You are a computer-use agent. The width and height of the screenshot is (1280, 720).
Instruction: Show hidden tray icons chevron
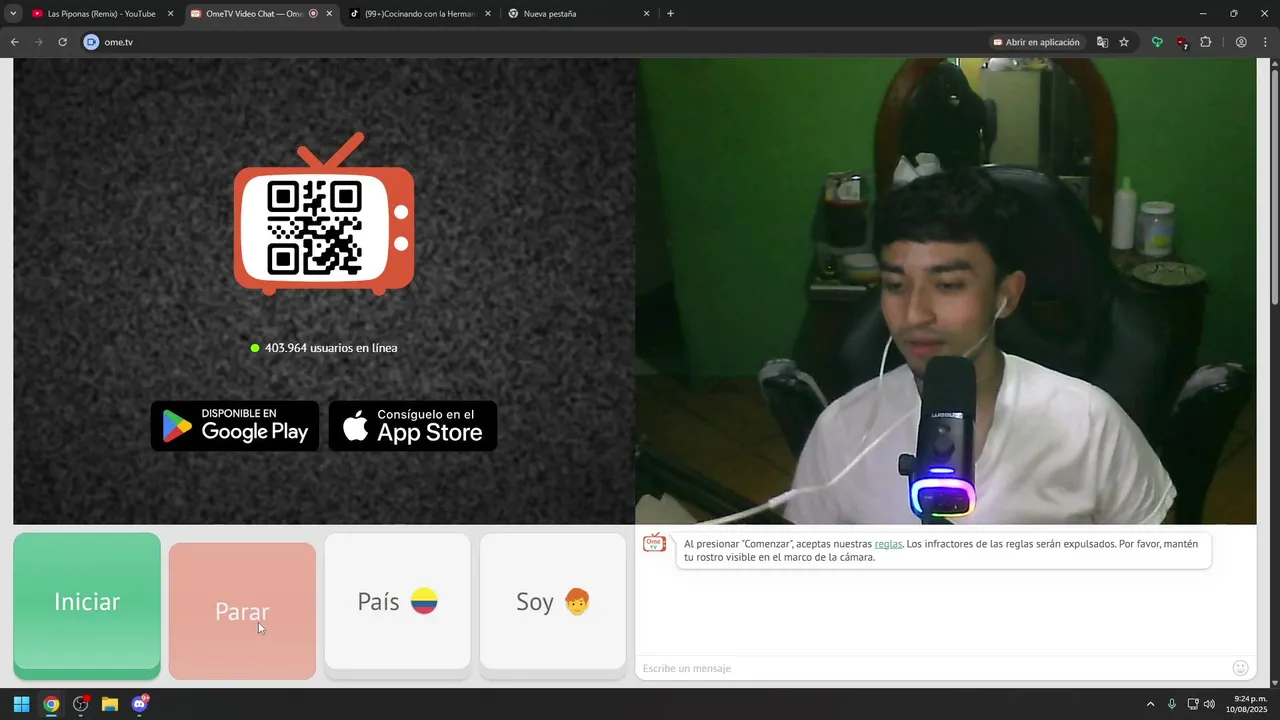pyautogui.click(x=1150, y=704)
